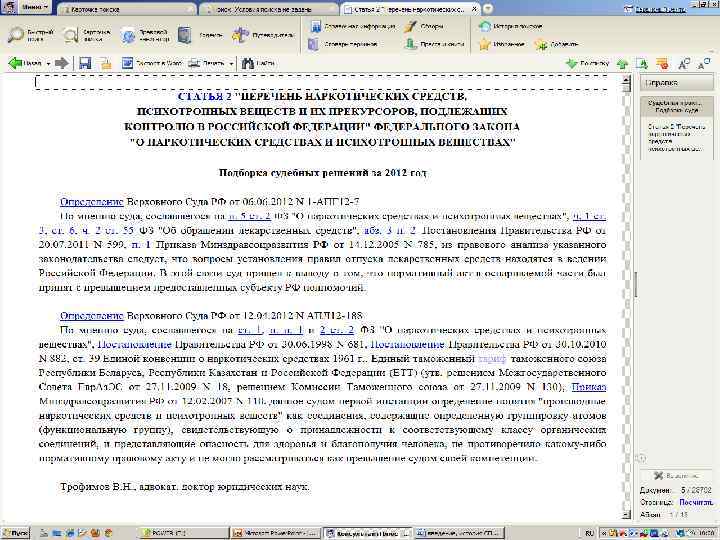Decrease font size with smaller A icon
Viewport: 720px width, 540px height.
703,64
